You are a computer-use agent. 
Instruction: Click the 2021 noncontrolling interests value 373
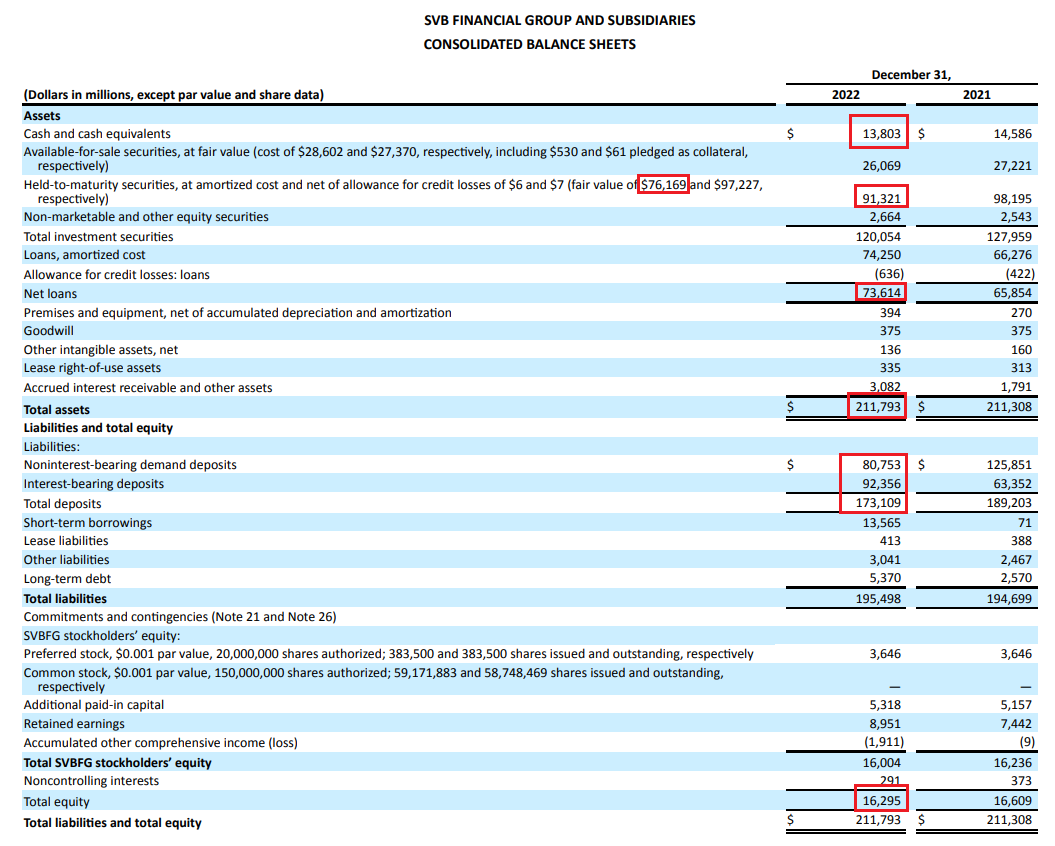click(x=1021, y=781)
